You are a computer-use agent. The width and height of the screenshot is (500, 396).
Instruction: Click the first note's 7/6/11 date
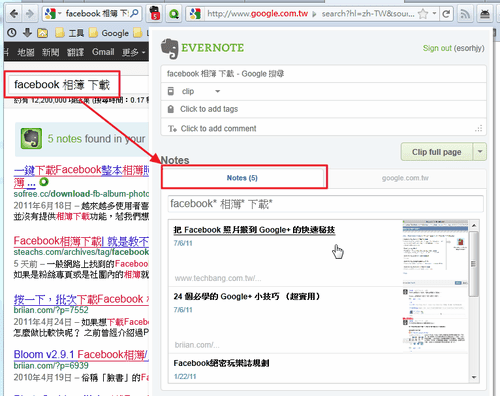point(183,243)
